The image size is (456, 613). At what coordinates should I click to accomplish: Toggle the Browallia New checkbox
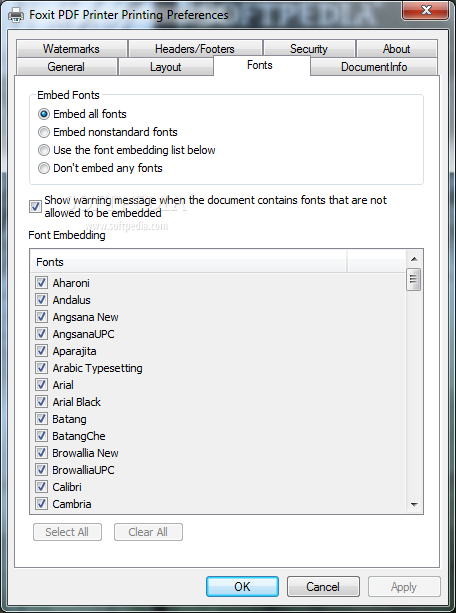point(41,452)
